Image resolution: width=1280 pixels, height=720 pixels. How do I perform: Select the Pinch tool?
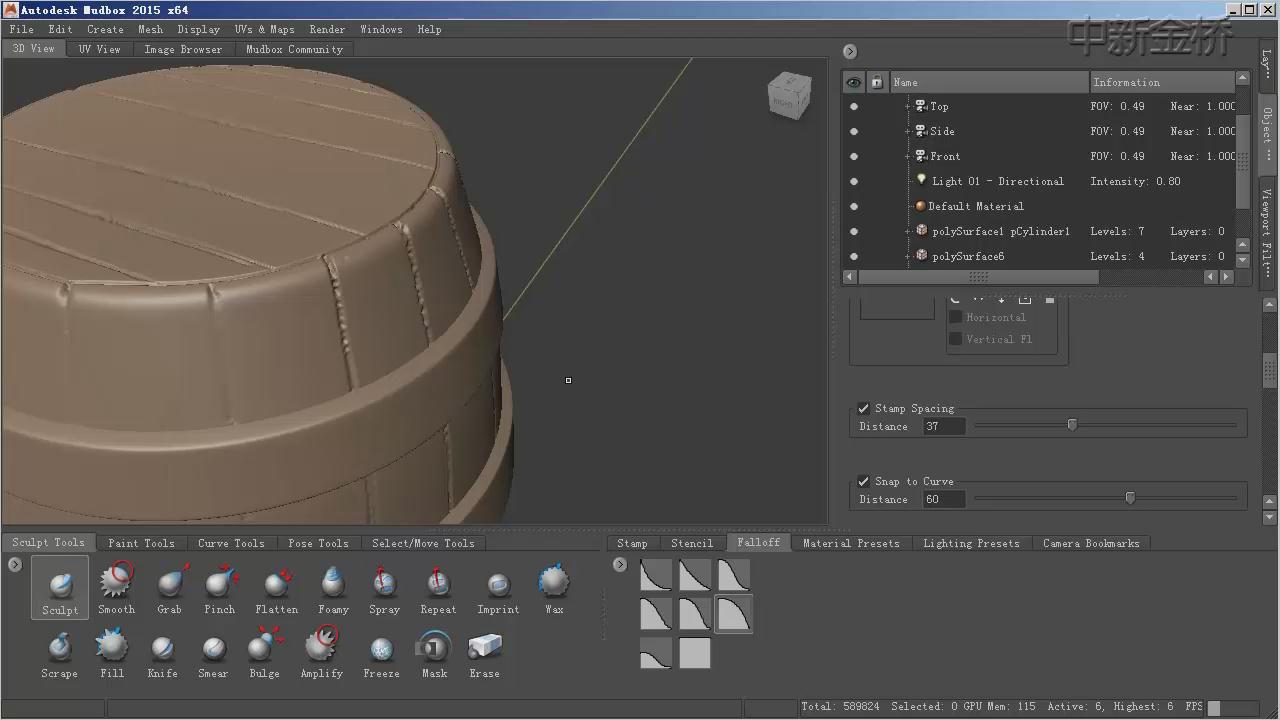(220, 588)
